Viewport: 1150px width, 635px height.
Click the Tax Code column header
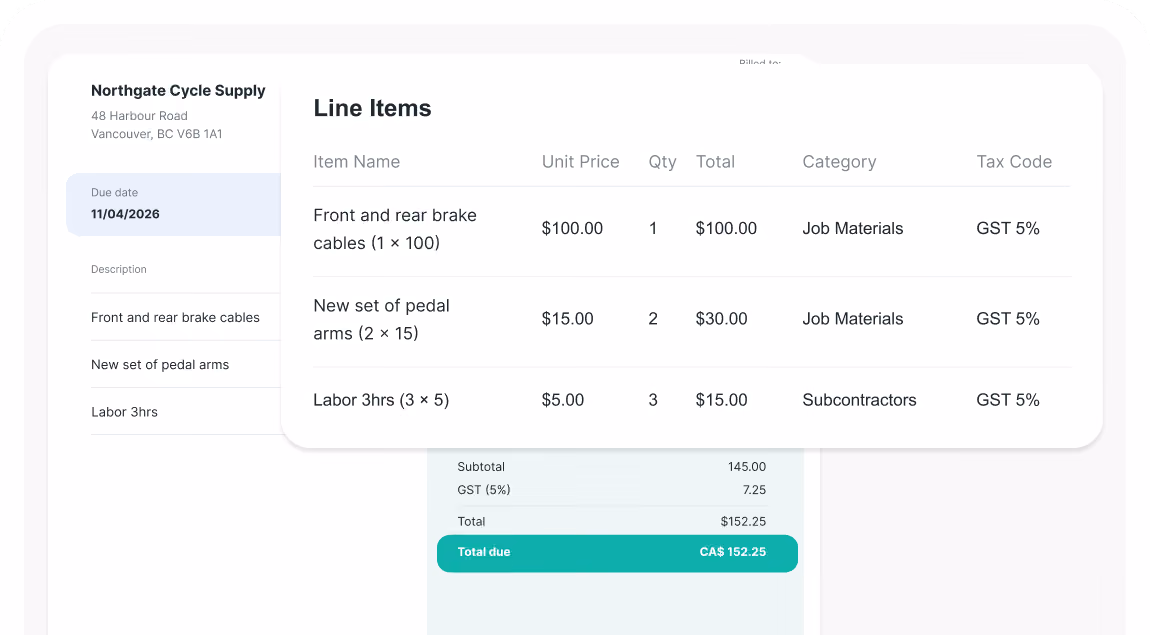(1014, 162)
